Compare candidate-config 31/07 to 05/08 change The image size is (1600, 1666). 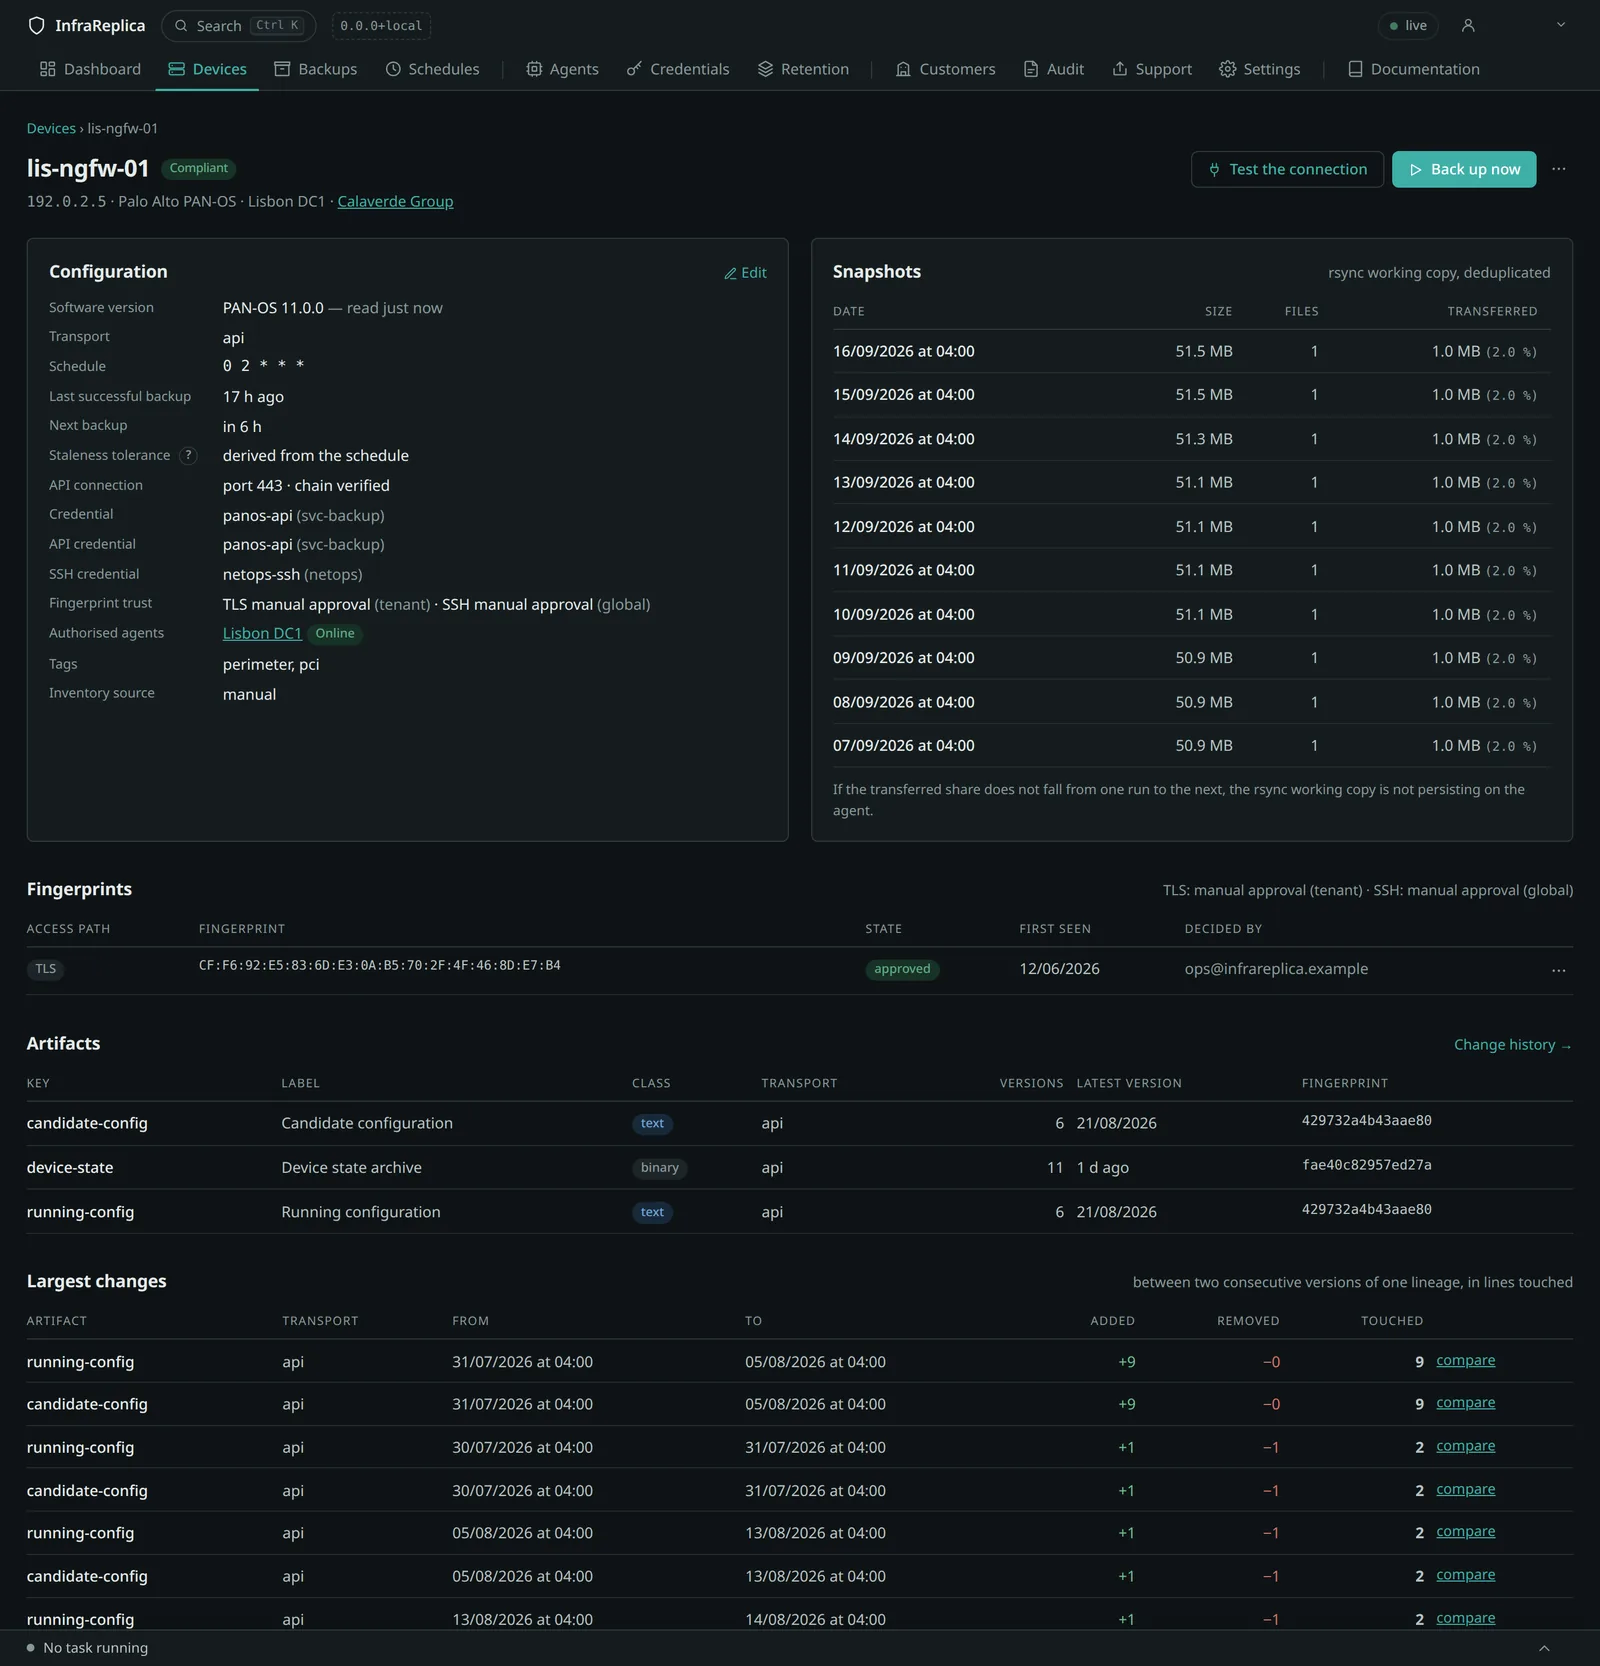tap(1466, 1403)
